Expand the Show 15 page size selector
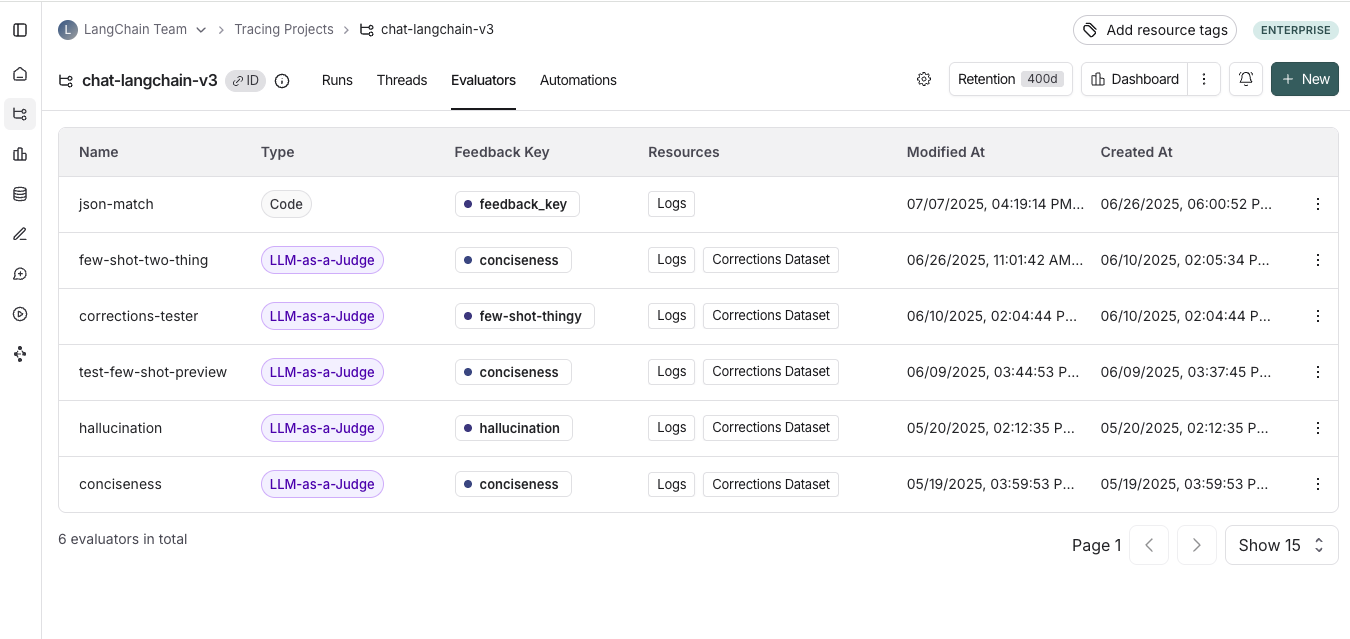Screen dimensions: 1350x639 [1281, 545]
